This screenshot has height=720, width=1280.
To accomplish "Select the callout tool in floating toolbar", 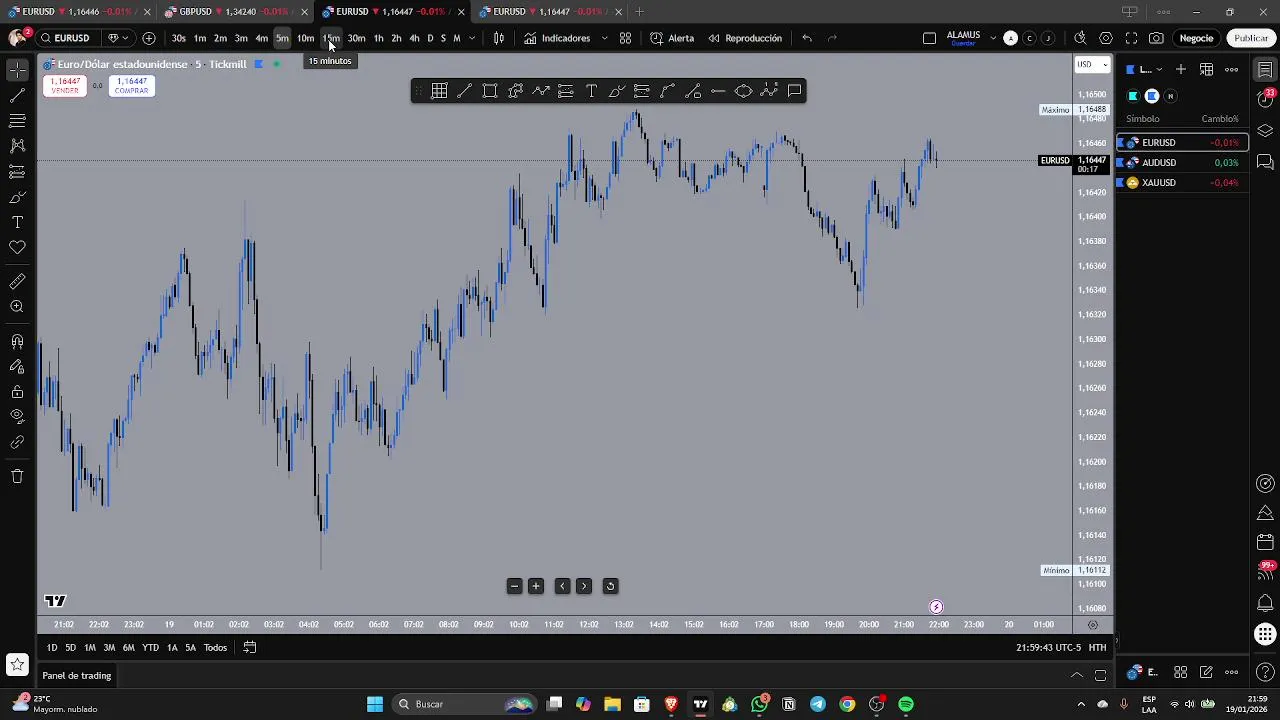I will [794, 91].
